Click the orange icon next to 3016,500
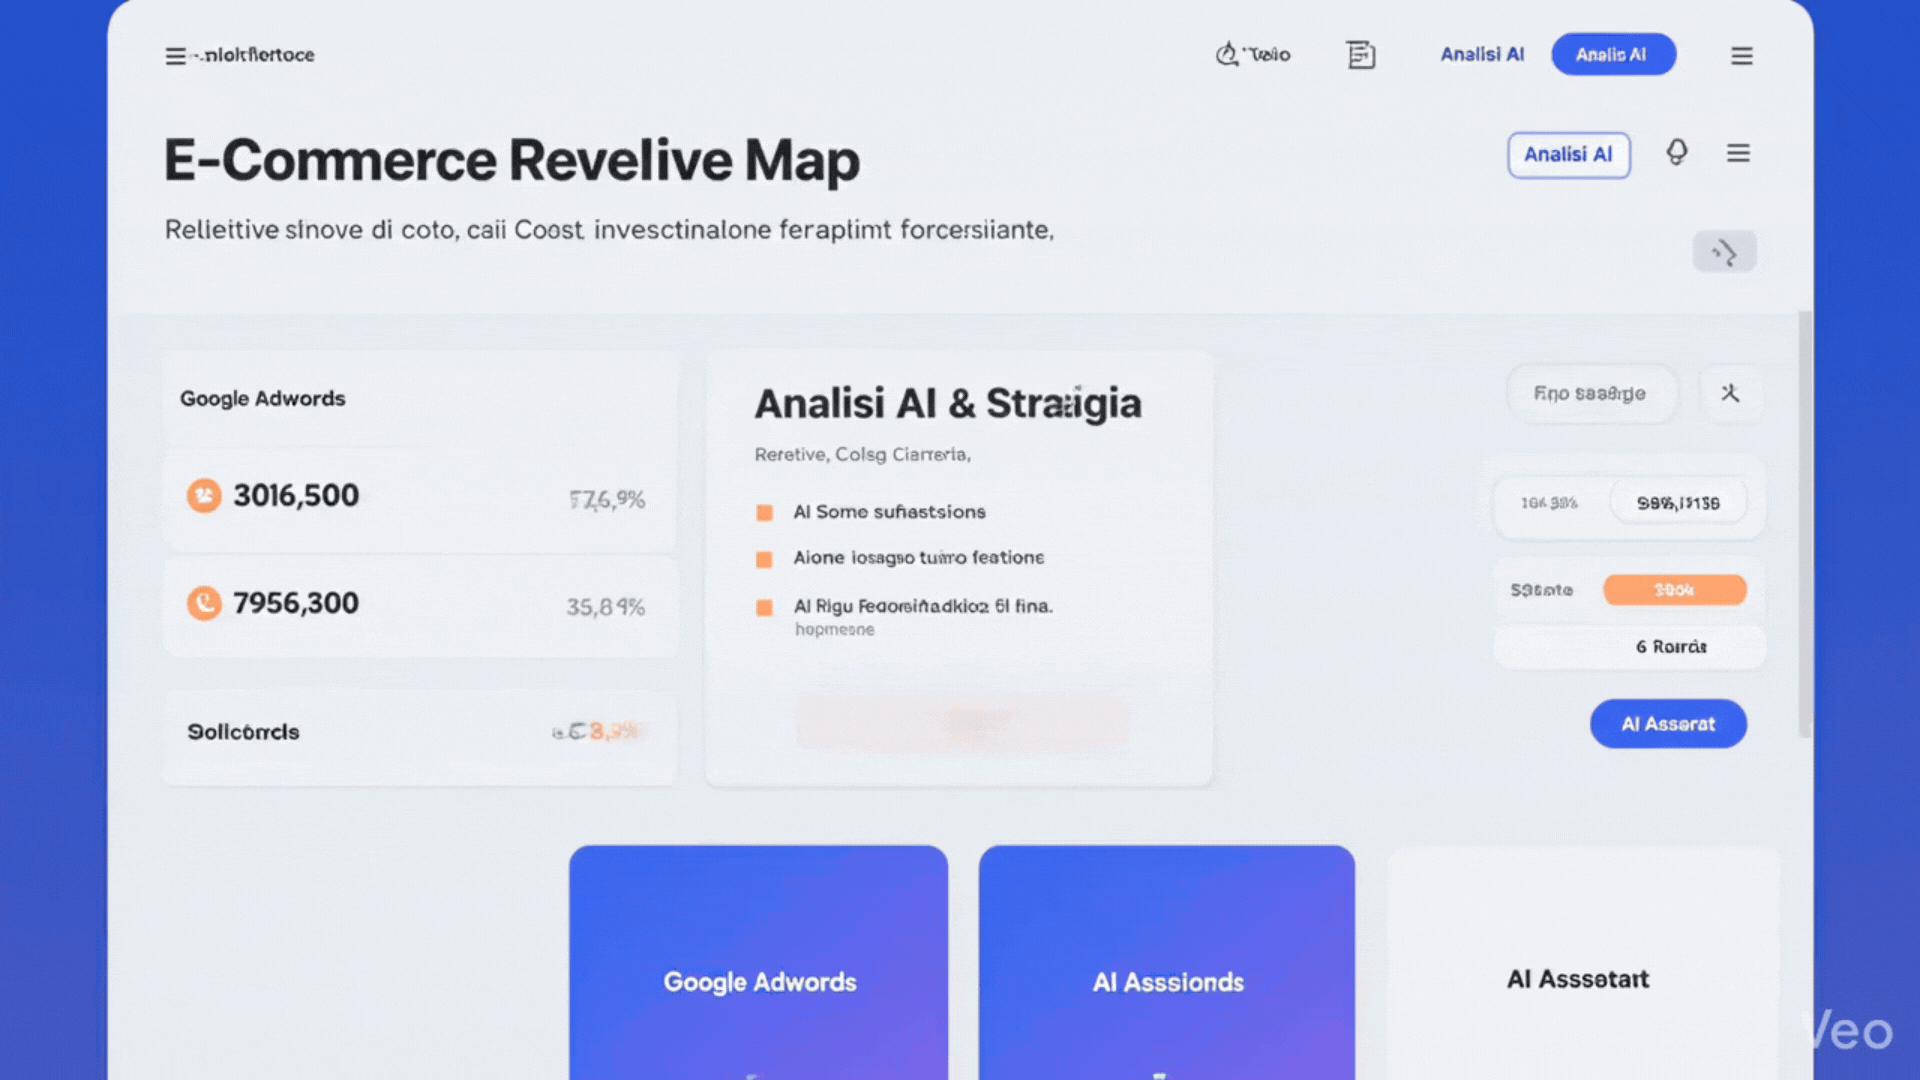 (204, 495)
